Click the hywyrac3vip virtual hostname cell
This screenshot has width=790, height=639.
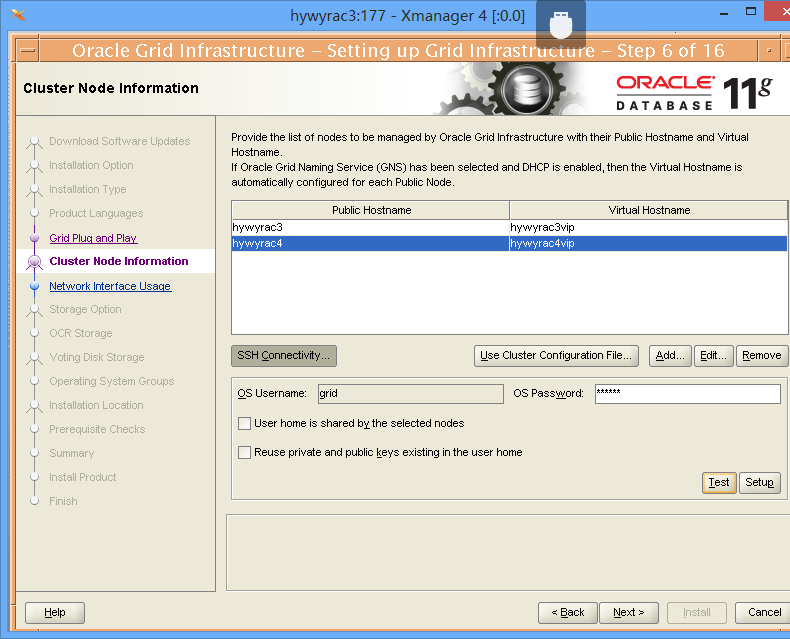point(648,227)
